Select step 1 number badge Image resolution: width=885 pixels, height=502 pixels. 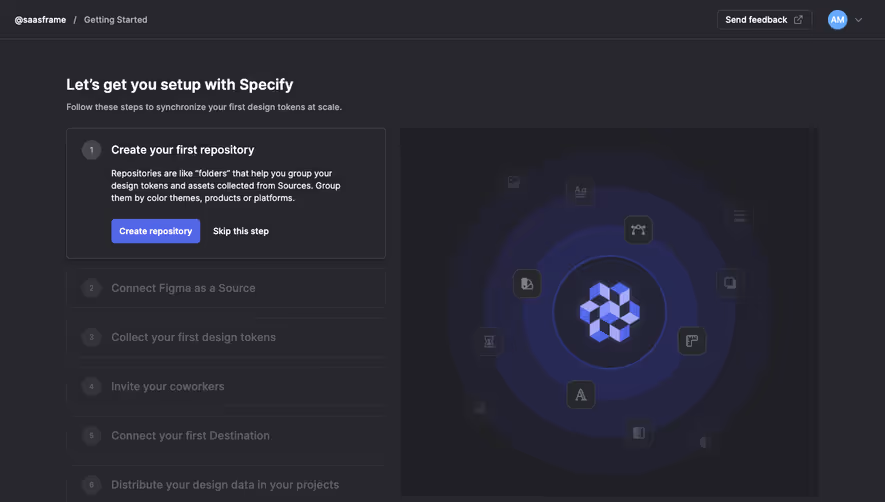pos(91,150)
